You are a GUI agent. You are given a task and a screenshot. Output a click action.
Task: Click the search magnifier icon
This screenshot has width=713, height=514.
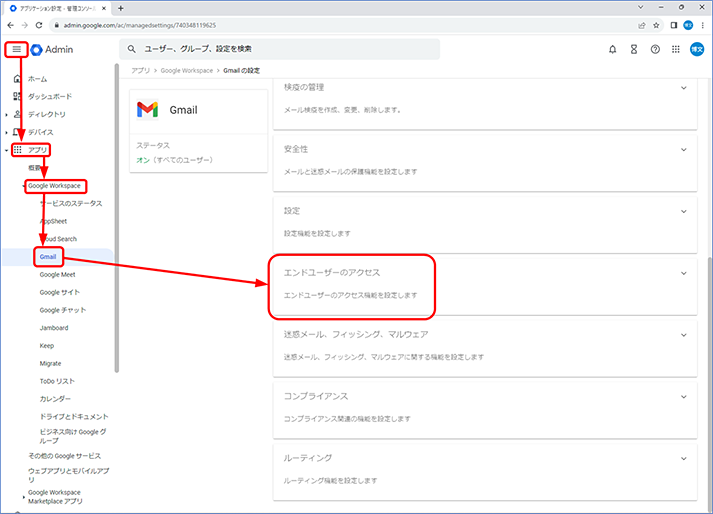[x=131, y=49]
